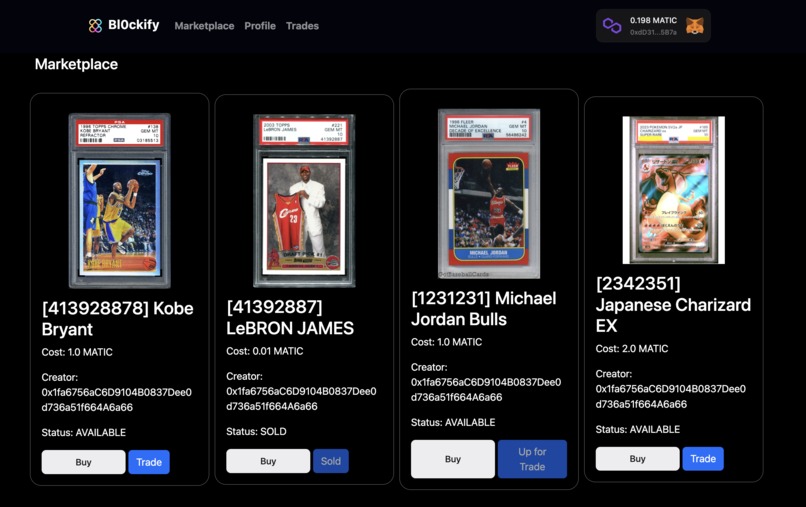Go to the Trades page
Screen dimensions: 806x507
(x=302, y=26)
